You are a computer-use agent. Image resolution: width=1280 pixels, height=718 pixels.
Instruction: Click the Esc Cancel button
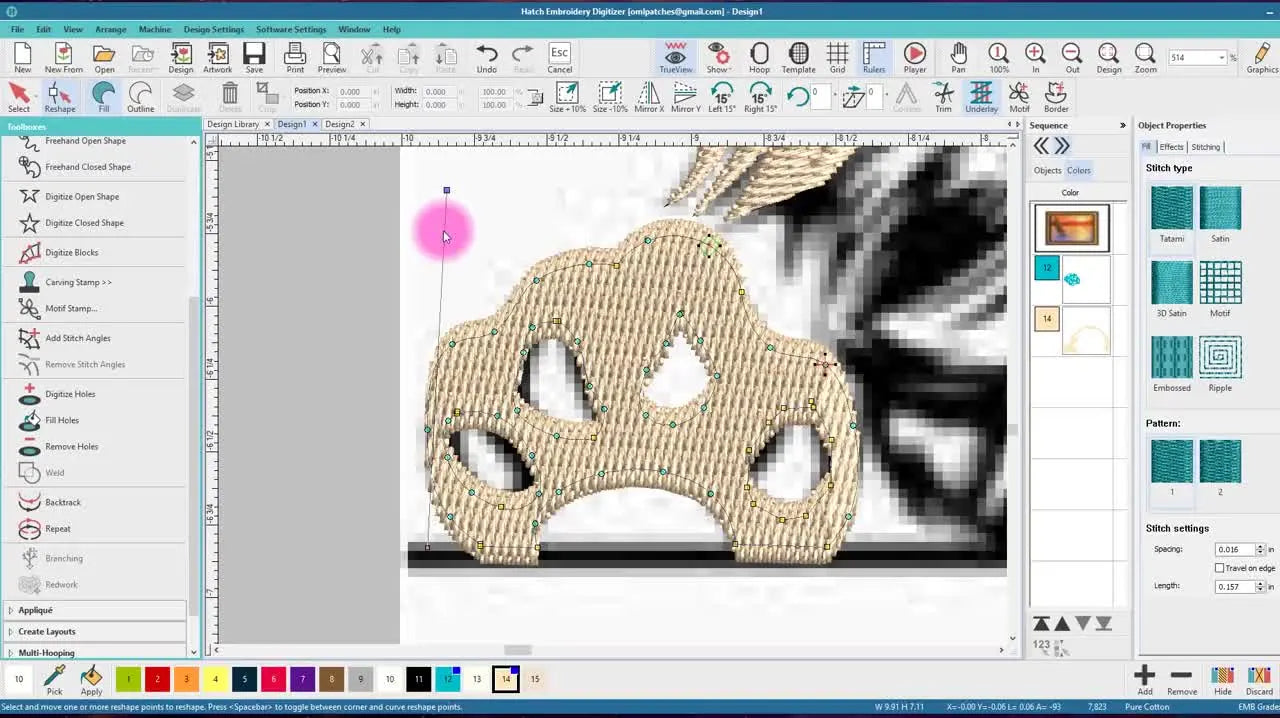point(559,58)
